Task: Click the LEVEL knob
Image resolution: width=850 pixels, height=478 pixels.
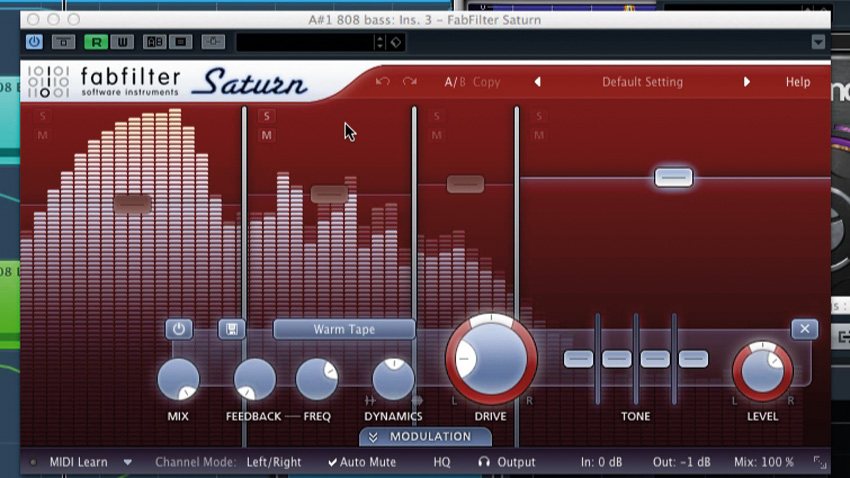Action: tap(763, 371)
